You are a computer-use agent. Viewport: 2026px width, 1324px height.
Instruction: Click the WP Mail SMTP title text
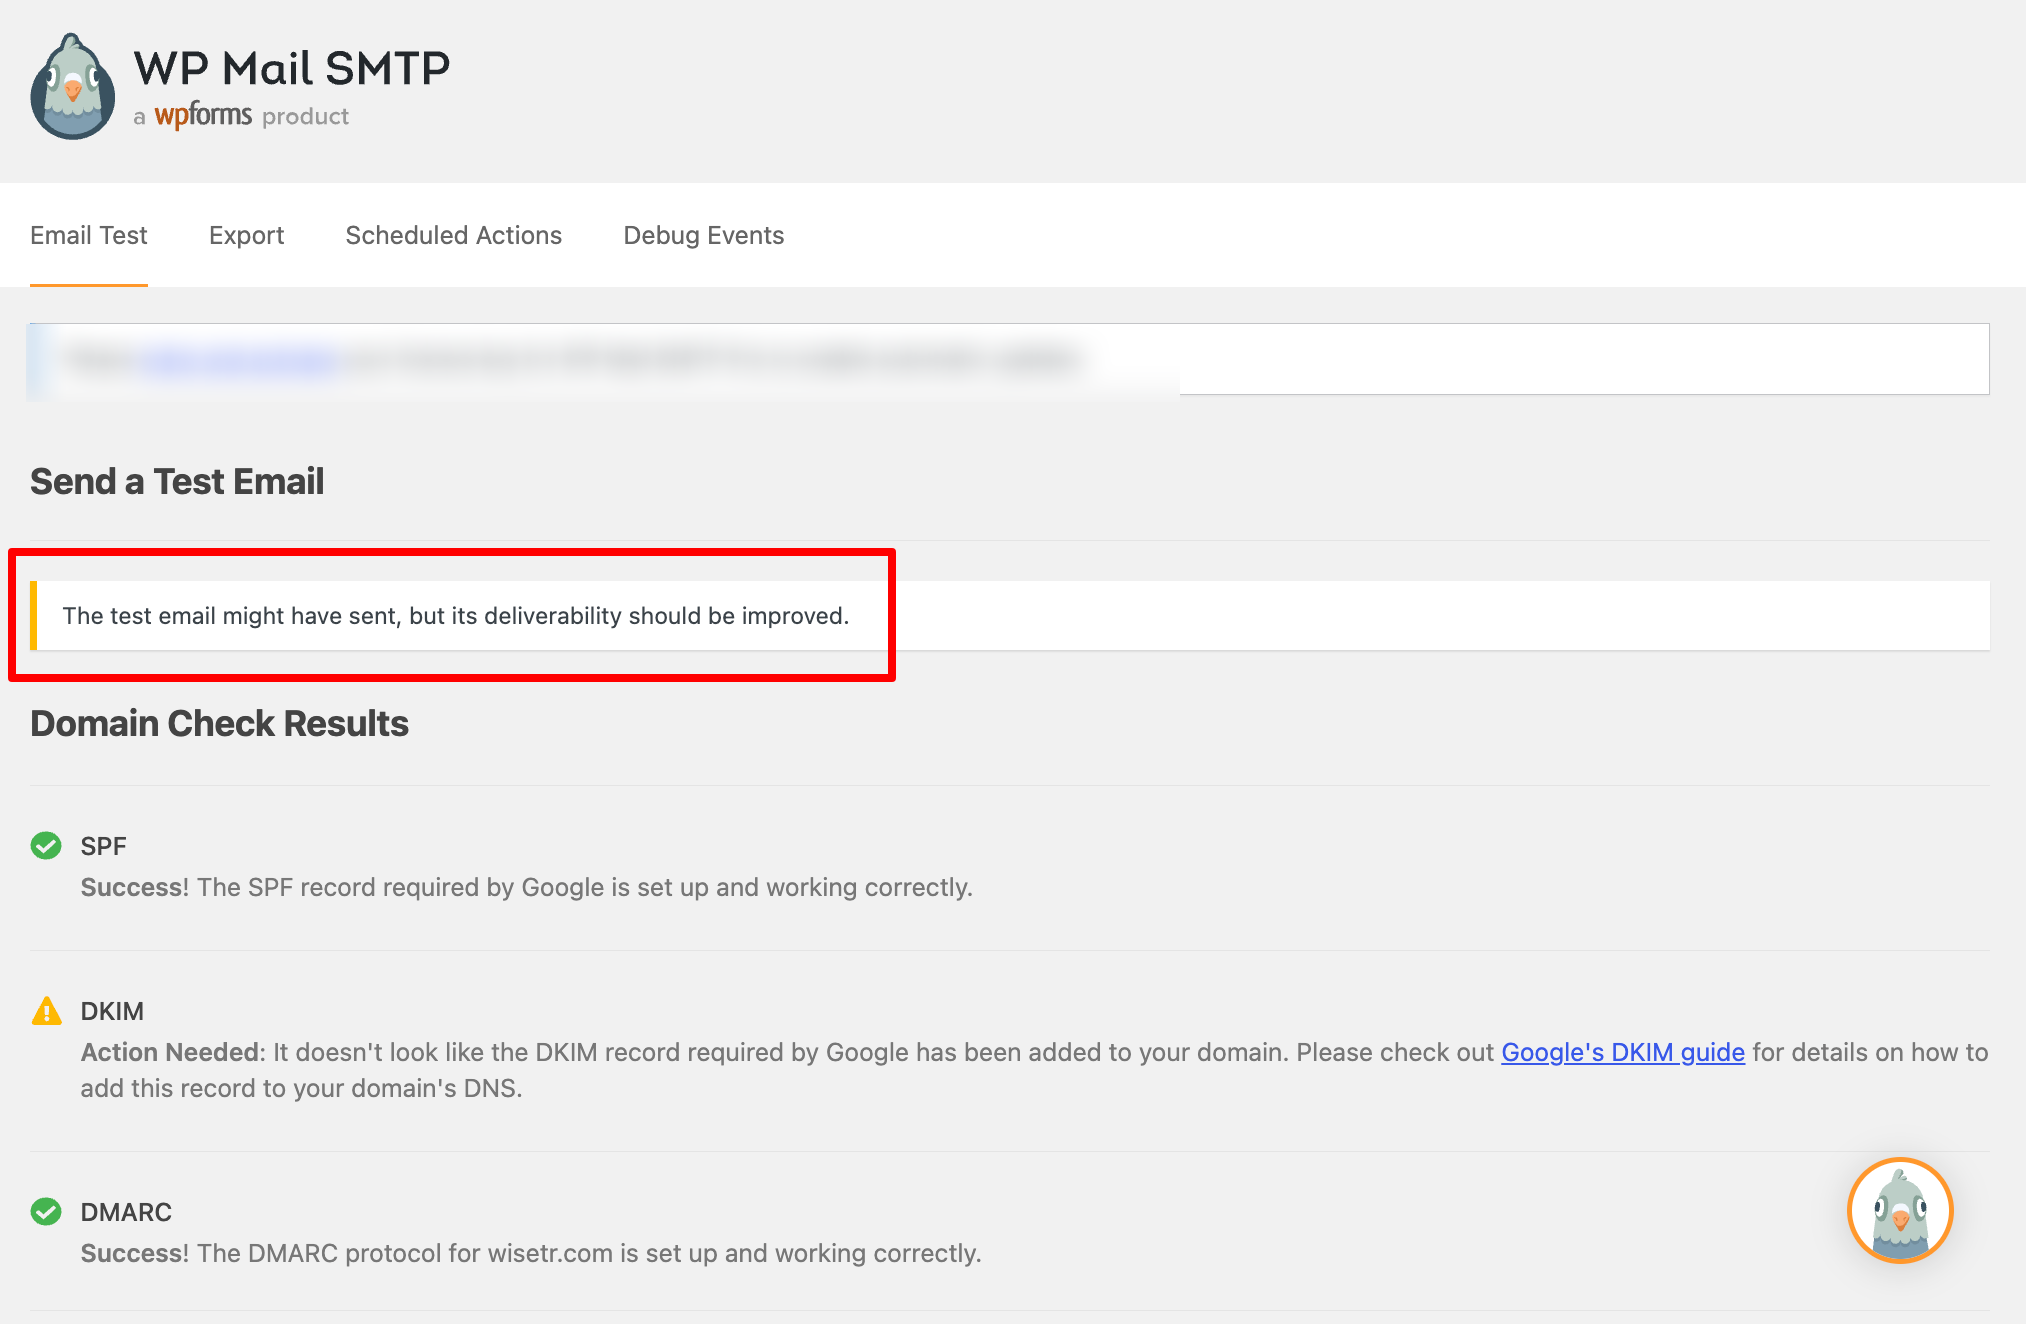point(292,68)
